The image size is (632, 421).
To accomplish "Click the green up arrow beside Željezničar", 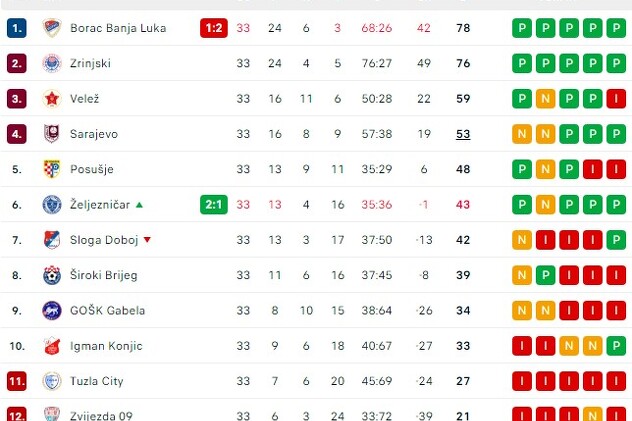I will (x=139, y=205).
